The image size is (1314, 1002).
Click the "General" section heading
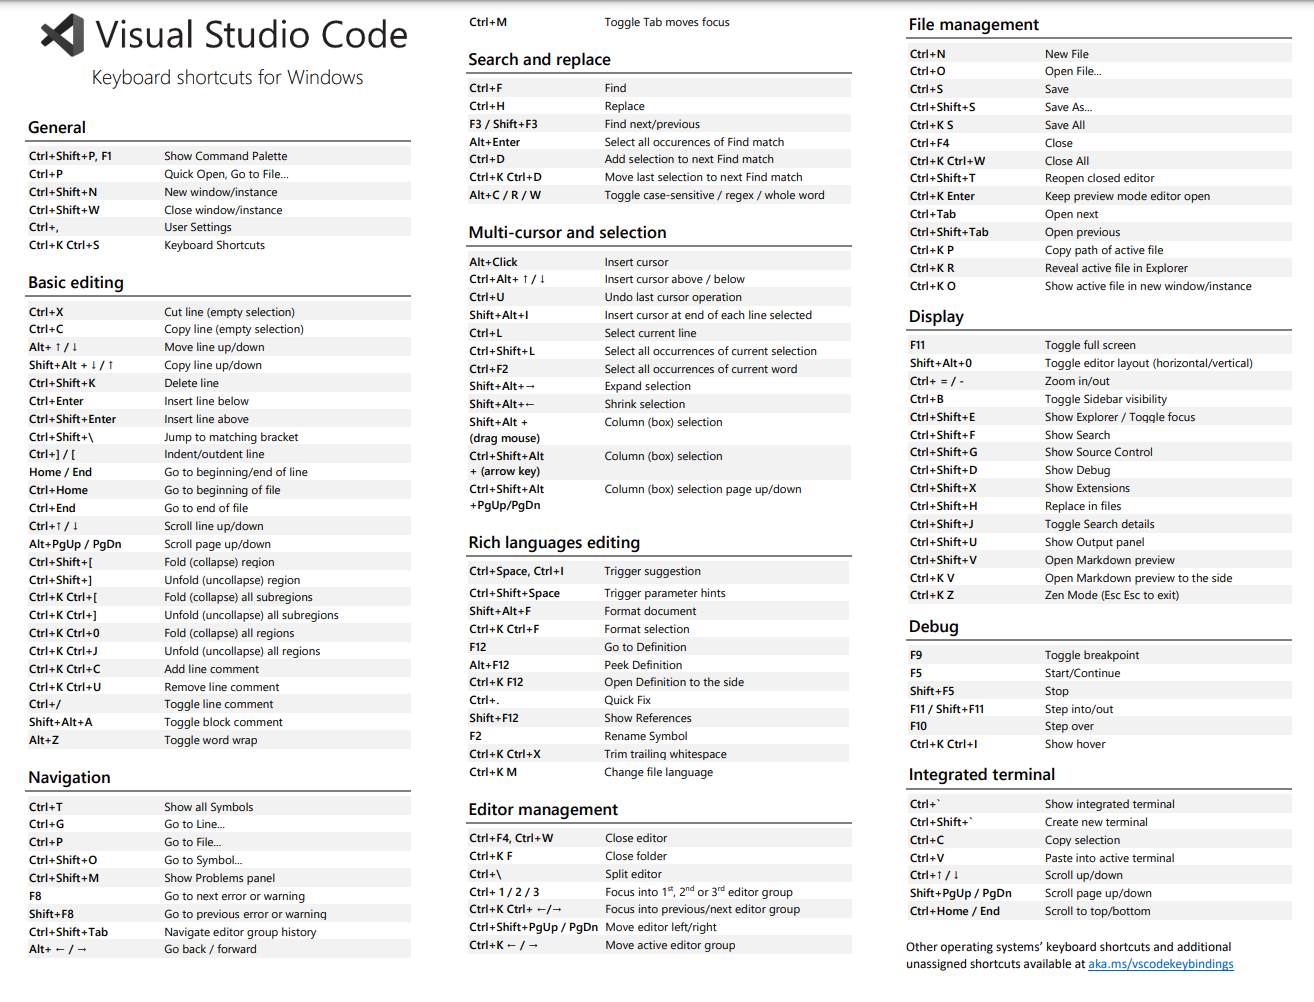pyautogui.click(x=57, y=128)
